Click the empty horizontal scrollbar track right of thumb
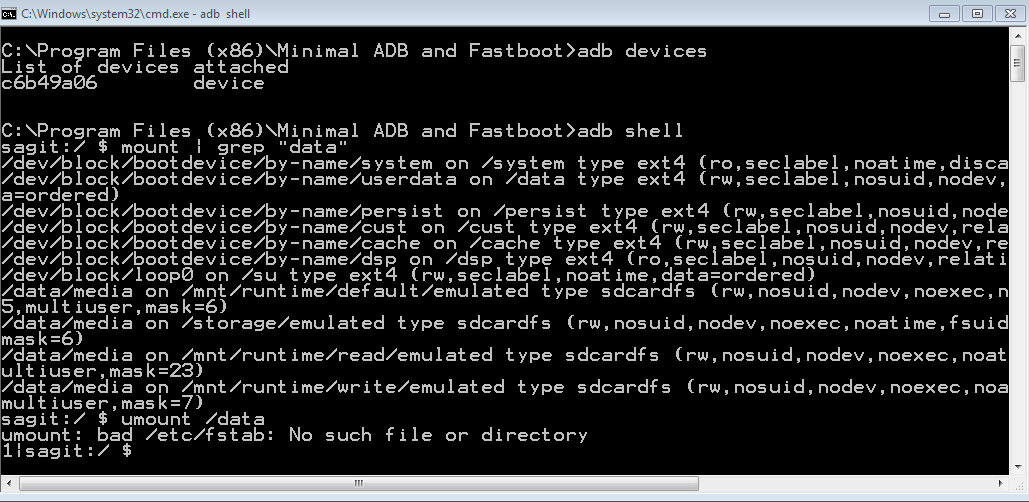1029x502 pixels. (x=850, y=483)
